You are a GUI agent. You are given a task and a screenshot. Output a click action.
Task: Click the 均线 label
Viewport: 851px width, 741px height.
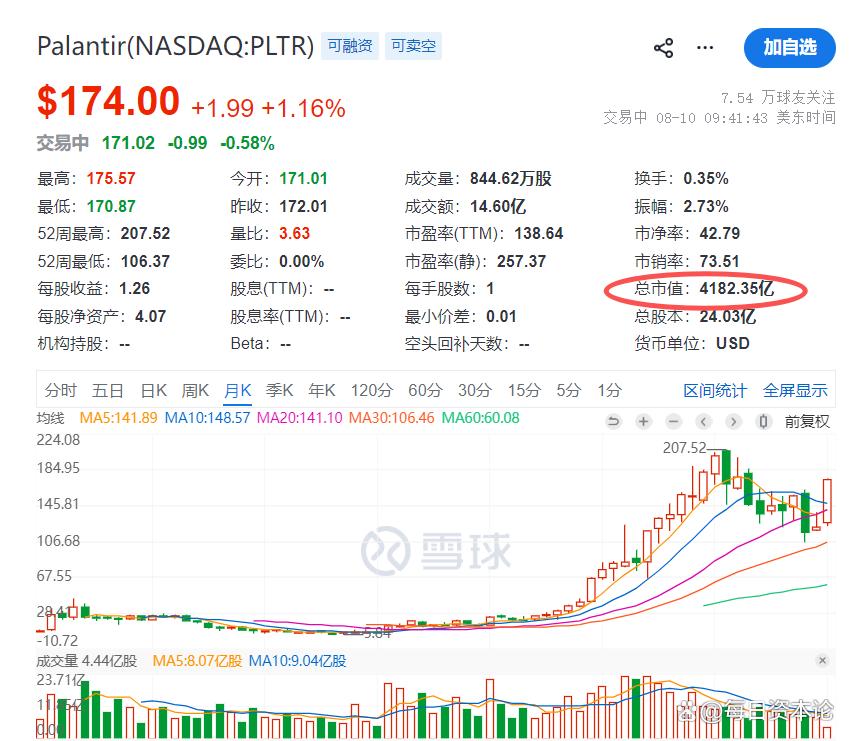50,418
